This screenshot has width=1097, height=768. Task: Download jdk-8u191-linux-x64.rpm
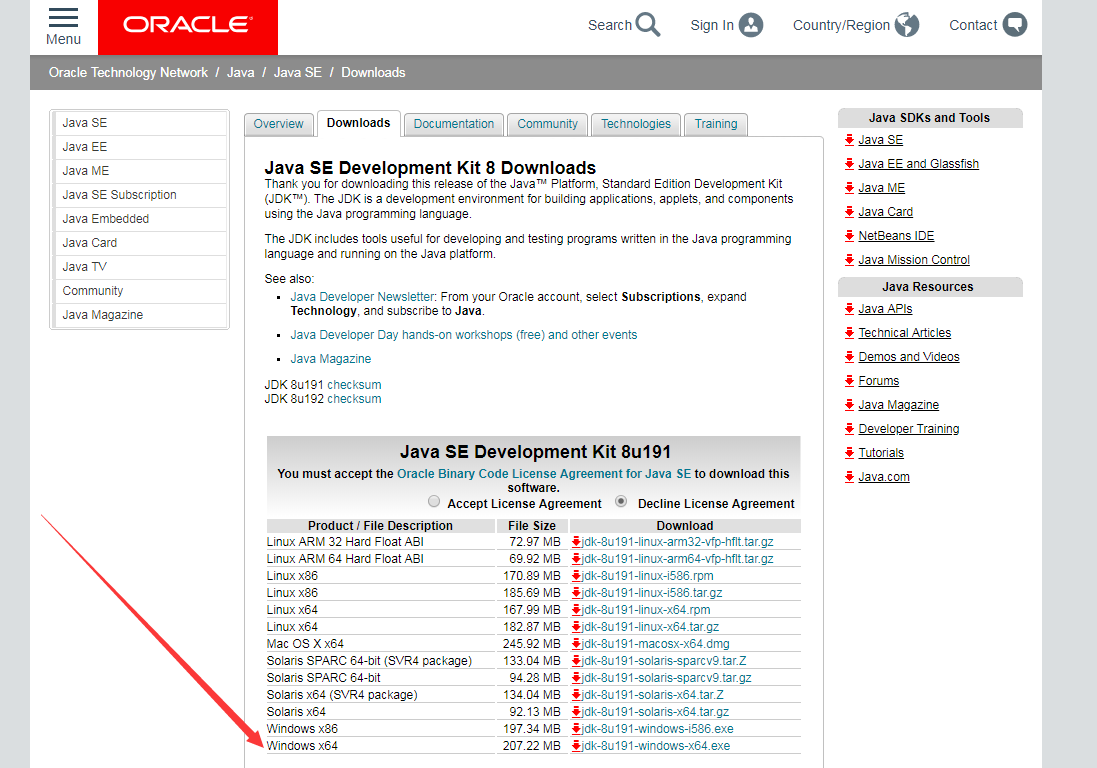coord(646,610)
